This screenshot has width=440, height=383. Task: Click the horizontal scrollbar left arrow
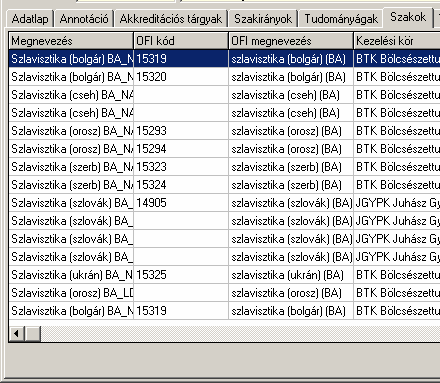point(16,333)
